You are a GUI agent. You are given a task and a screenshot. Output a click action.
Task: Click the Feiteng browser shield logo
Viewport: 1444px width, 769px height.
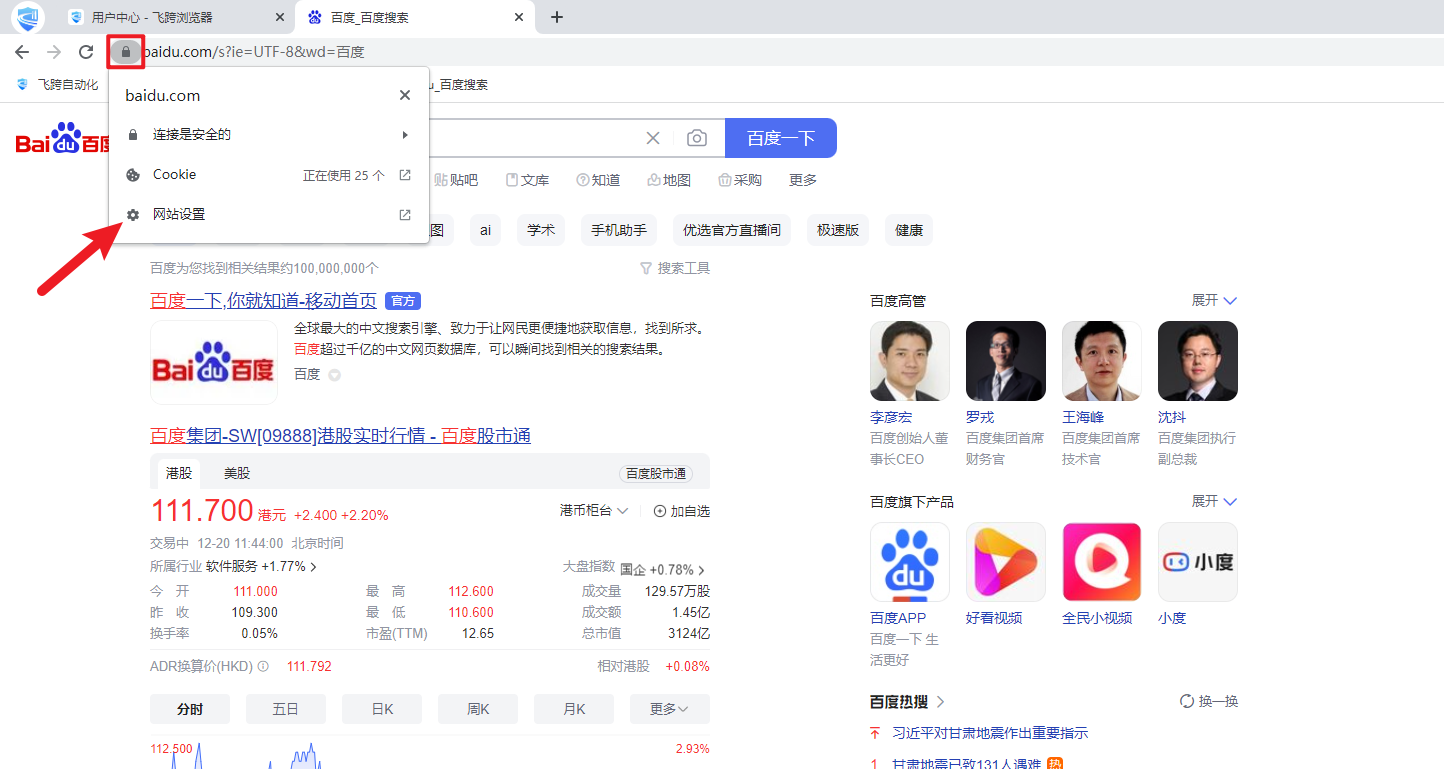point(28,17)
